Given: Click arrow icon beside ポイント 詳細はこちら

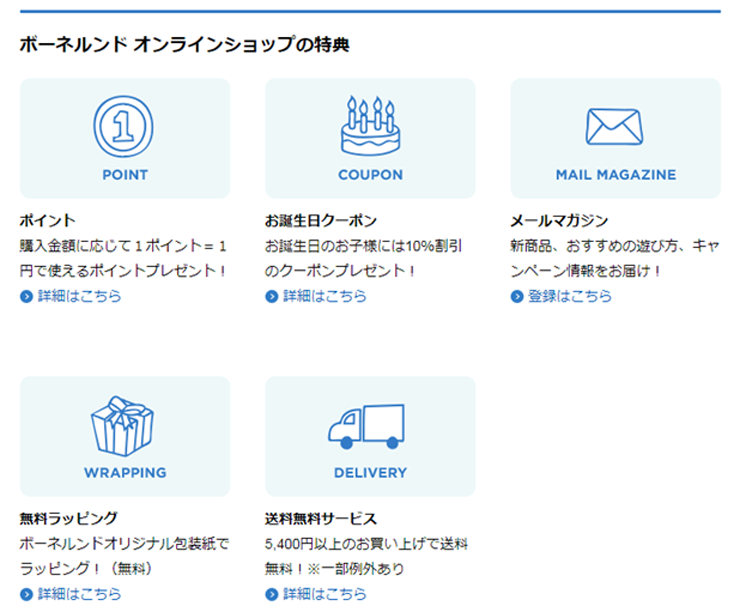Looking at the screenshot, I should tap(27, 296).
